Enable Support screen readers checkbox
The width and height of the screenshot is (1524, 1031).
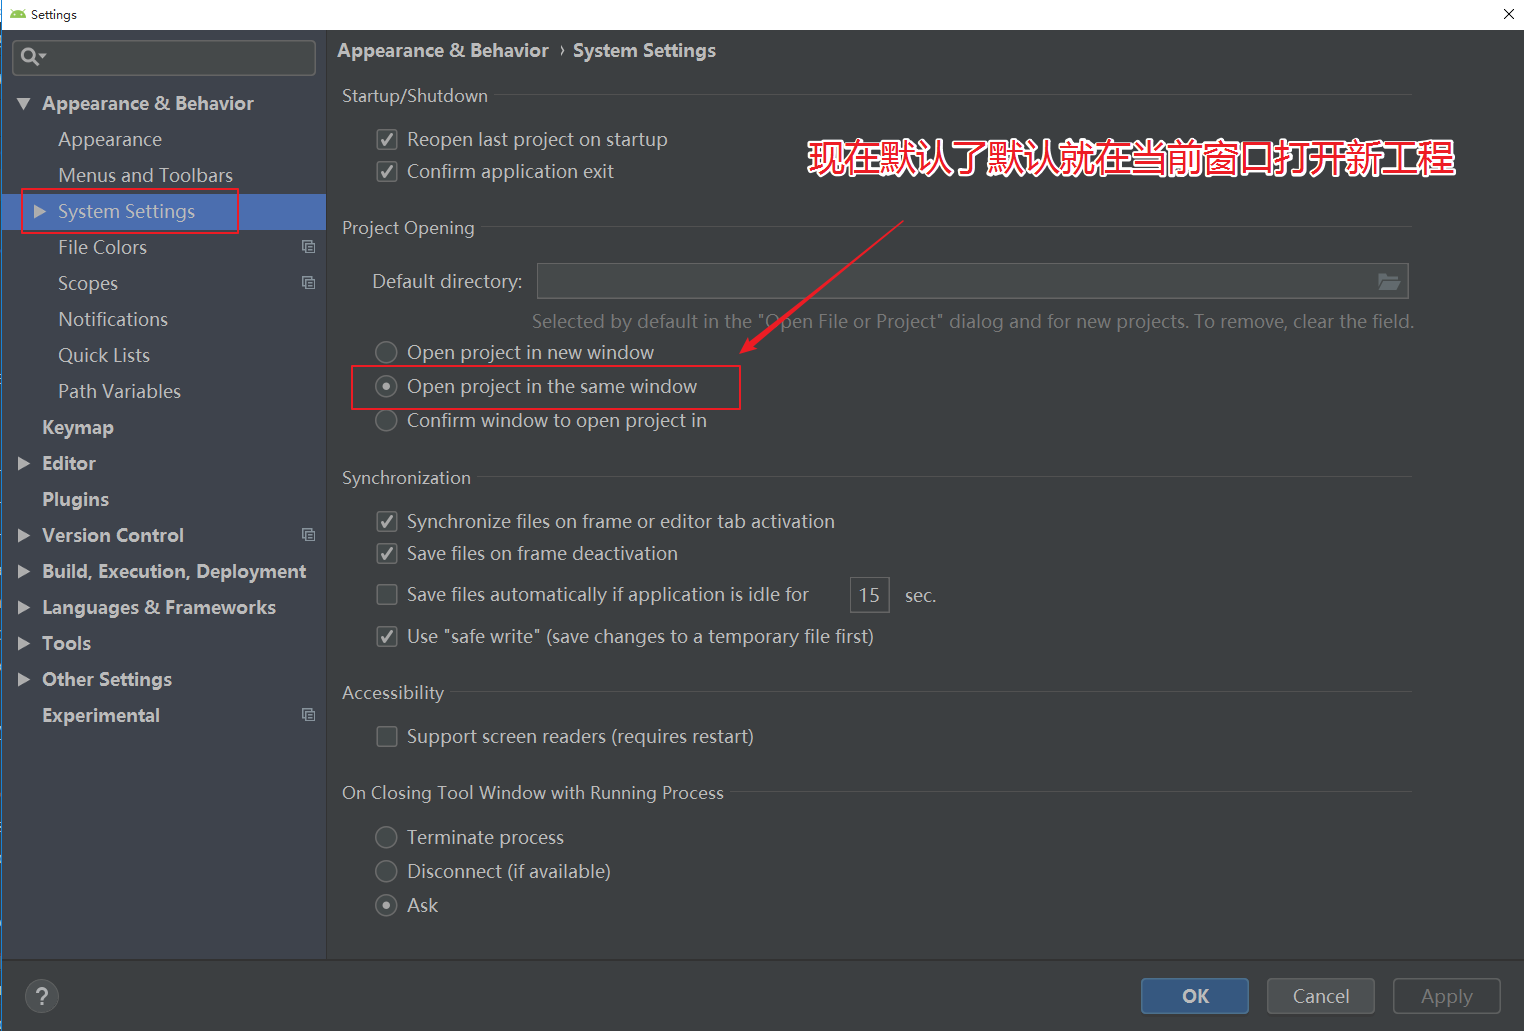387,736
